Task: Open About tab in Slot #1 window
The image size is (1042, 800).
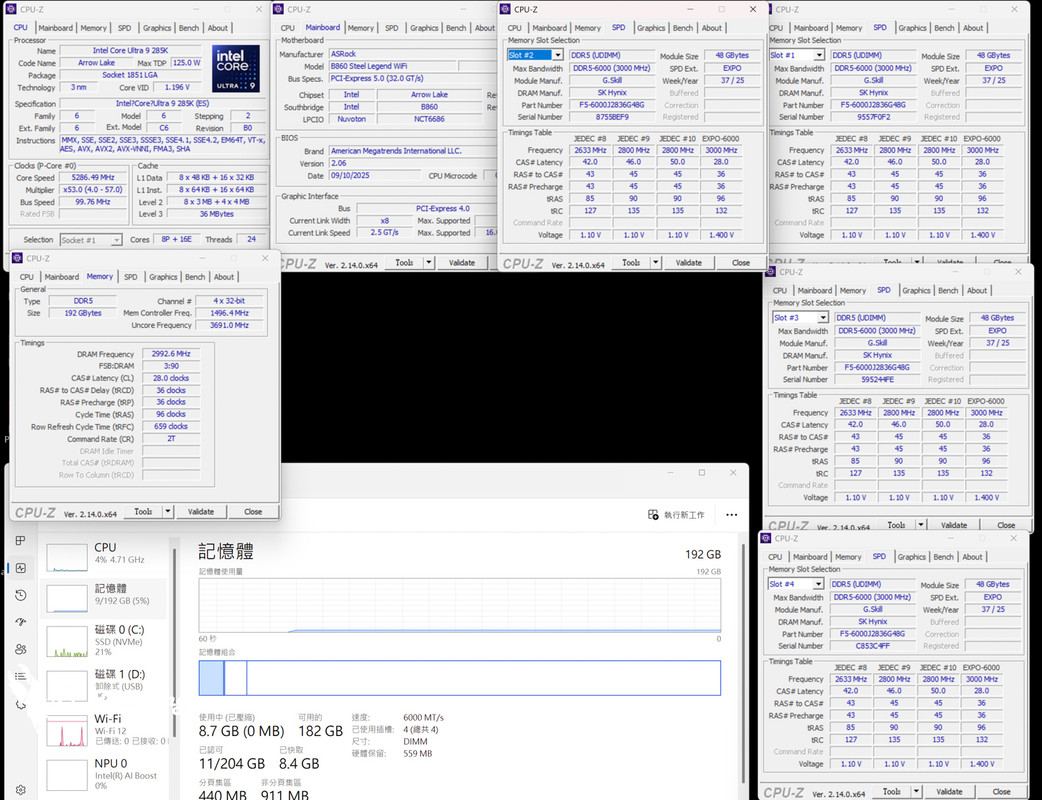Action: [x=973, y=28]
